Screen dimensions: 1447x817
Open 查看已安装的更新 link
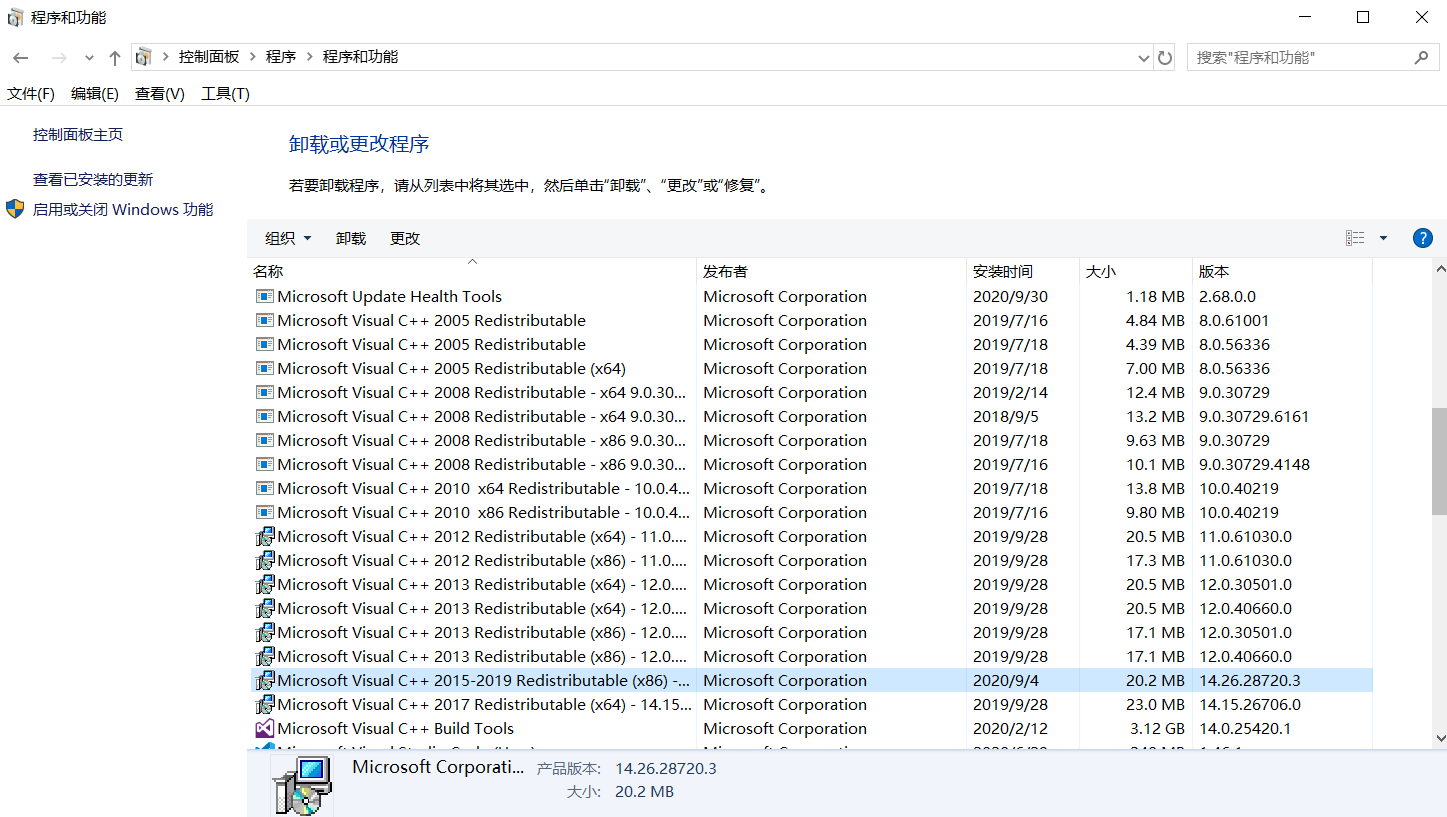pyautogui.click(x=92, y=179)
